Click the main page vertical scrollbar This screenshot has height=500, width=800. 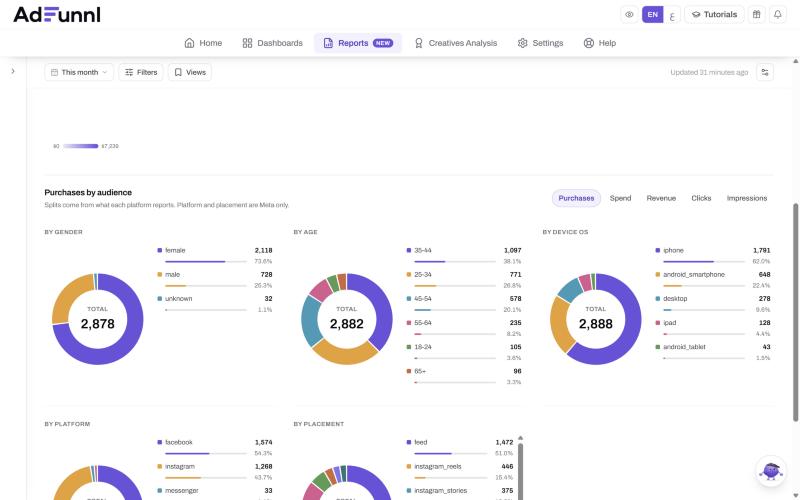tap(795, 312)
